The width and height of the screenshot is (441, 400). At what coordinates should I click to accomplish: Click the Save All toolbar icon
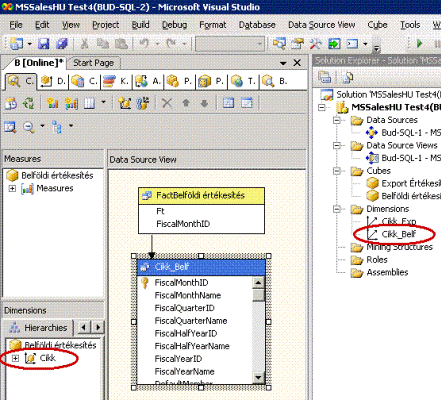(x=62, y=43)
